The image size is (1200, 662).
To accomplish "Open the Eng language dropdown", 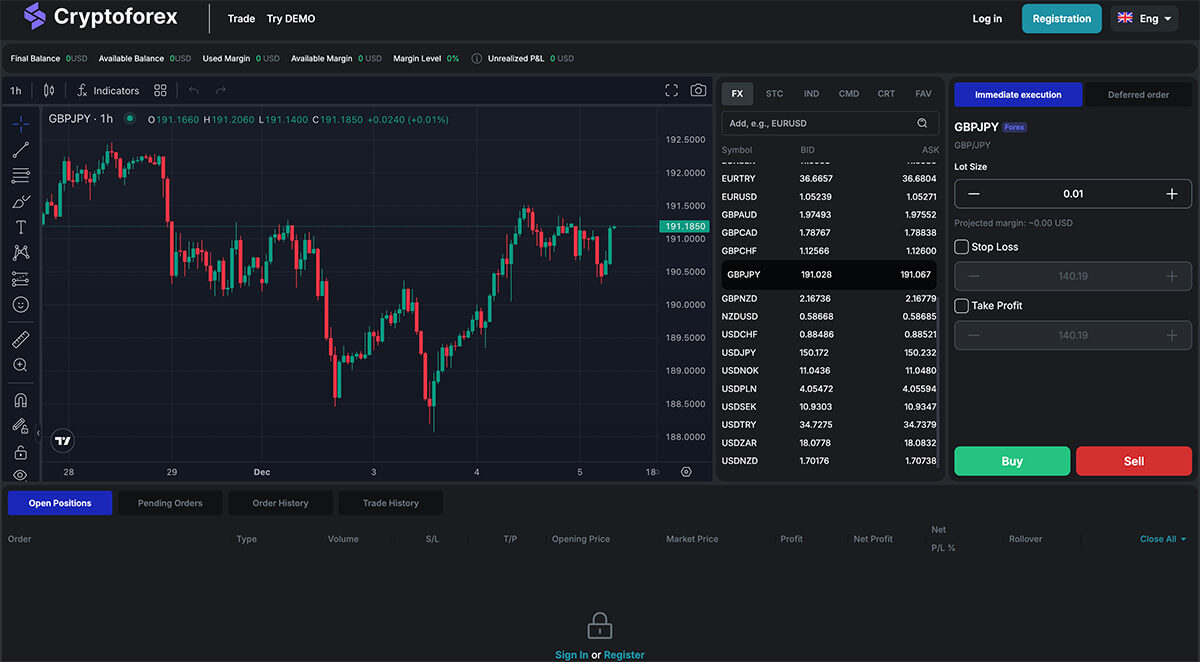I will point(1144,18).
